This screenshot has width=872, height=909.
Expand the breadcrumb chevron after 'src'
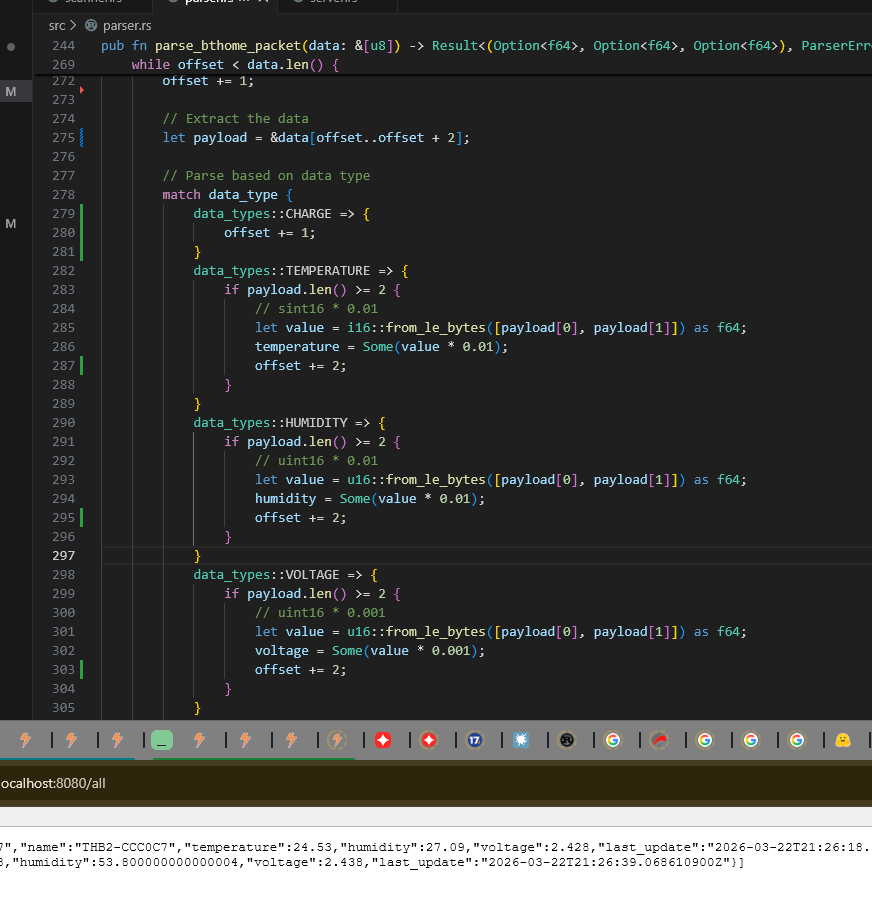point(73,26)
